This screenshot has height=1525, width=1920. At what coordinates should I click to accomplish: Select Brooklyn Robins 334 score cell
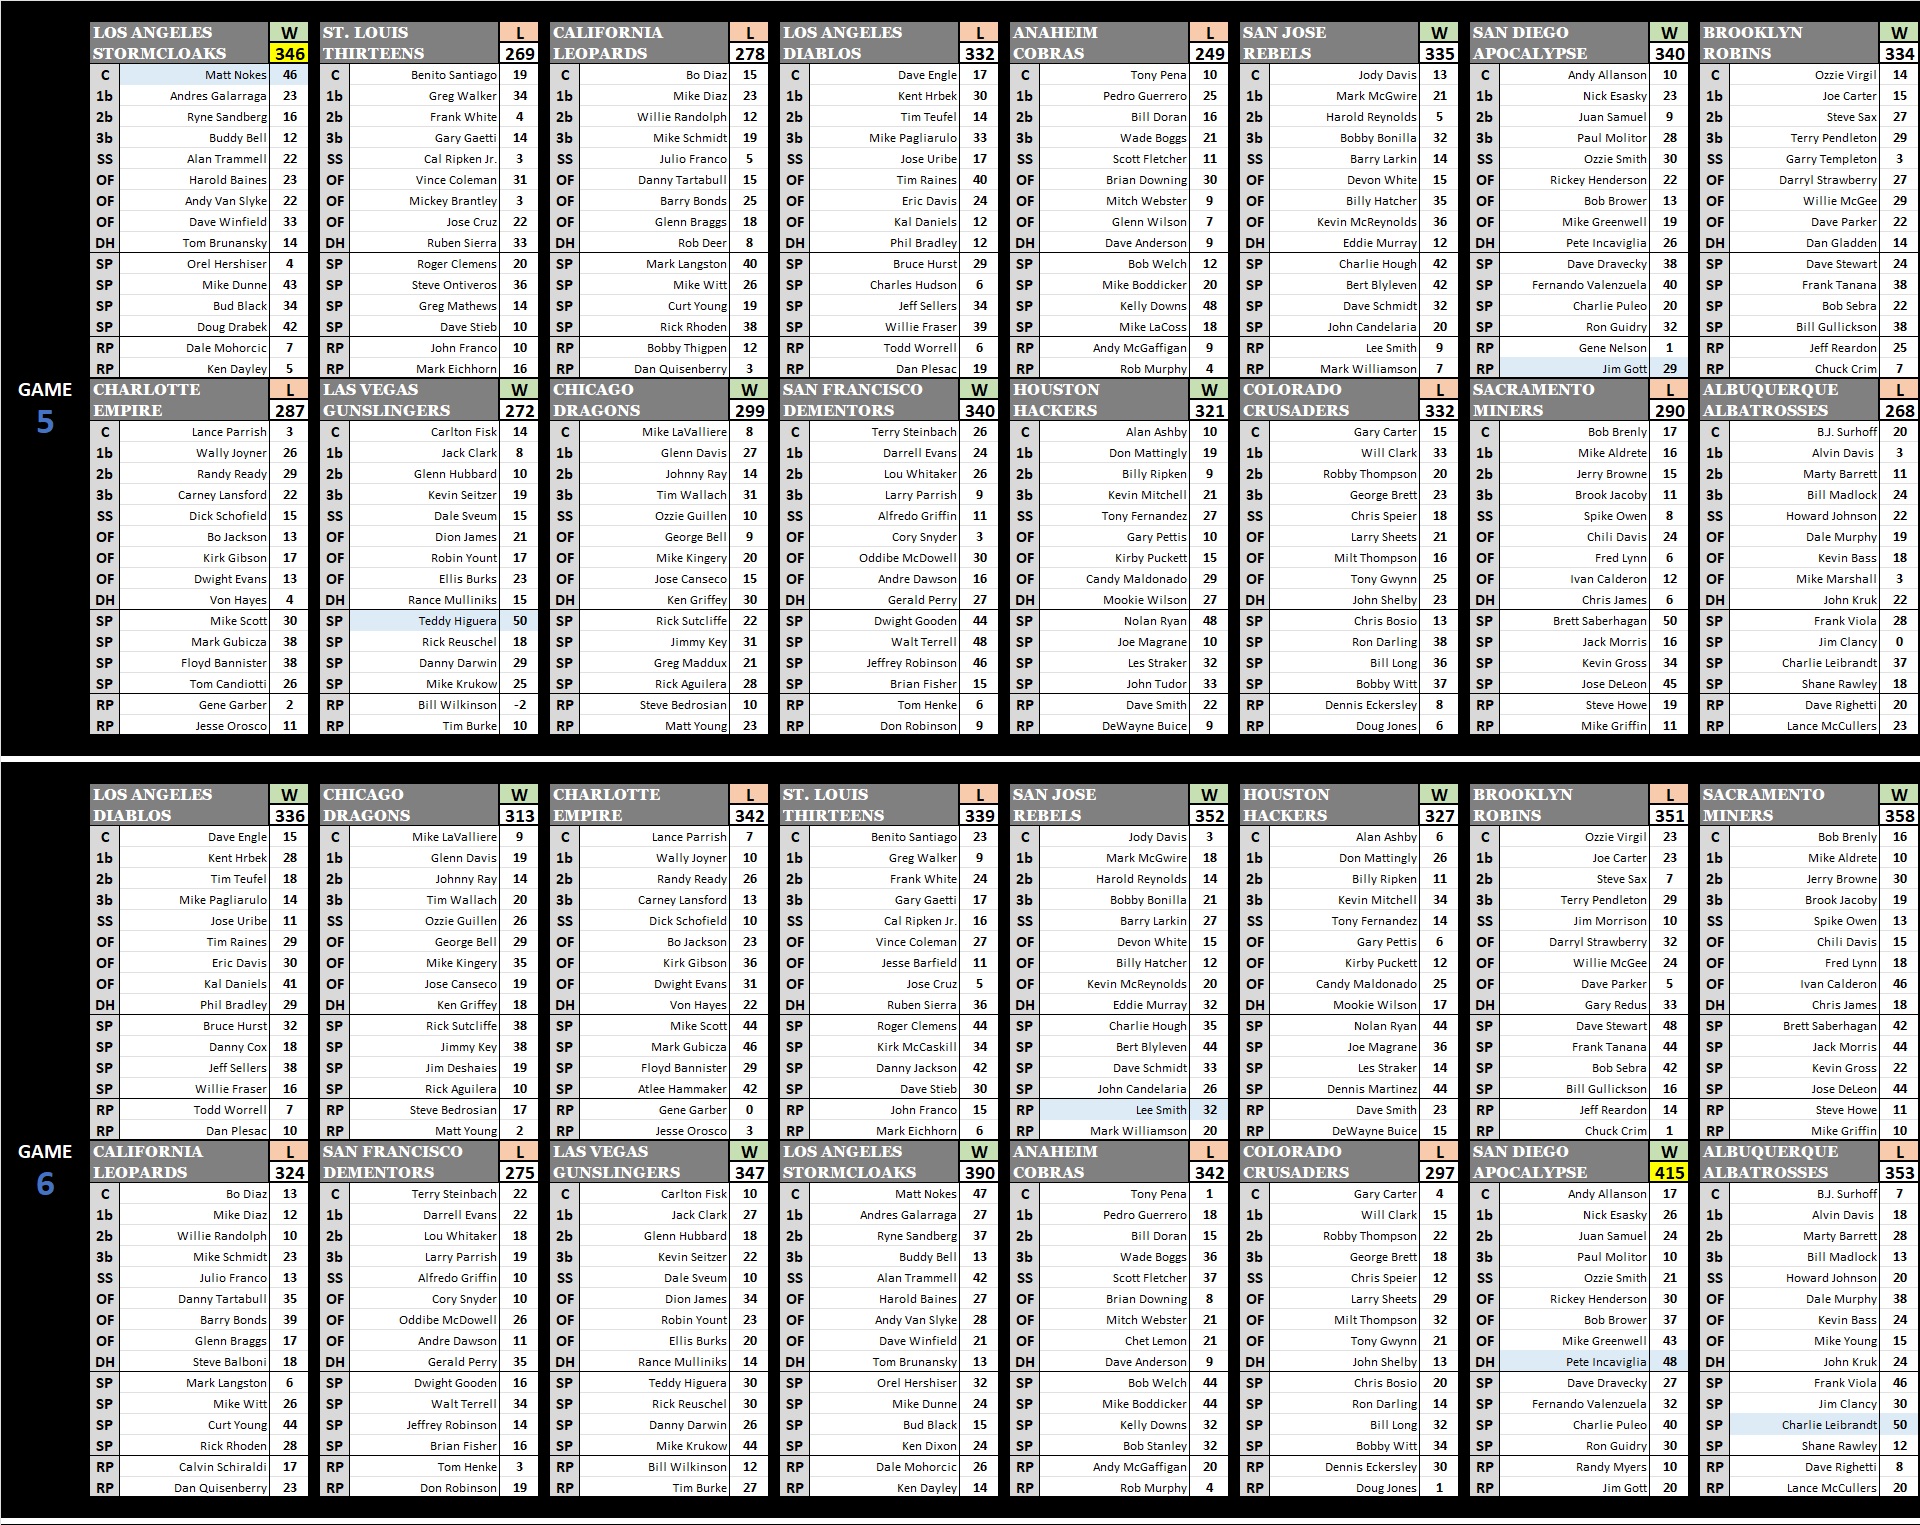pyautogui.click(x=1899, y=54)
